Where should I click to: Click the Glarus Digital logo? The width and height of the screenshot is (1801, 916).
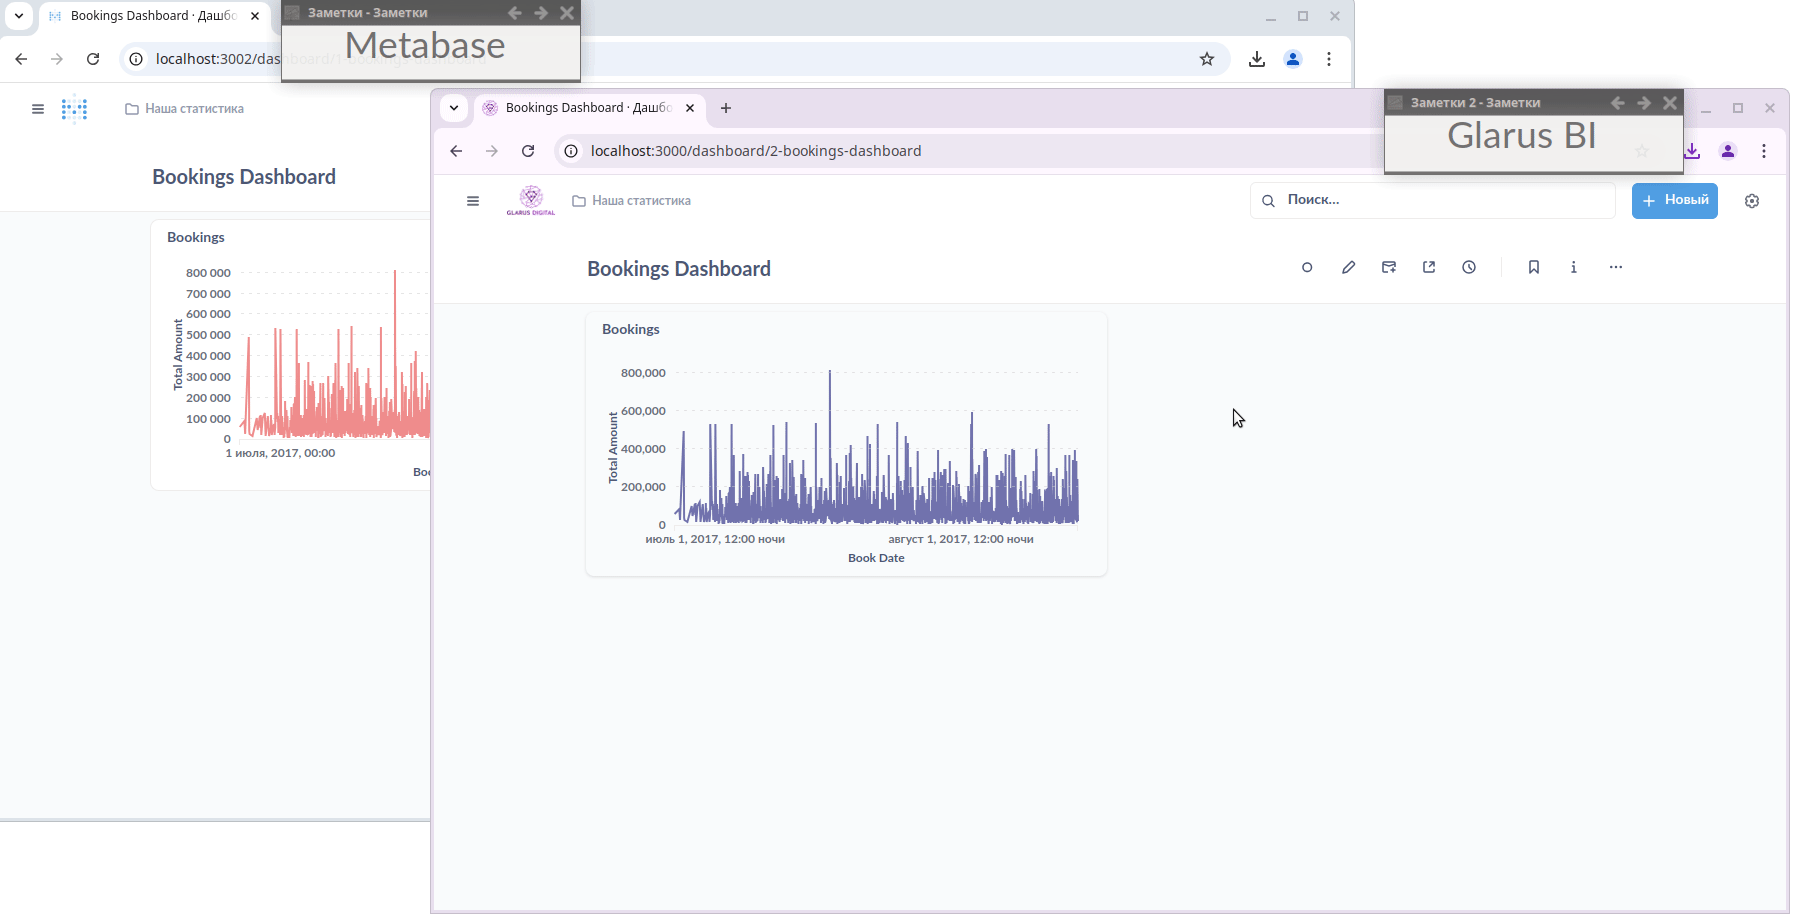(x=530, y=200)
